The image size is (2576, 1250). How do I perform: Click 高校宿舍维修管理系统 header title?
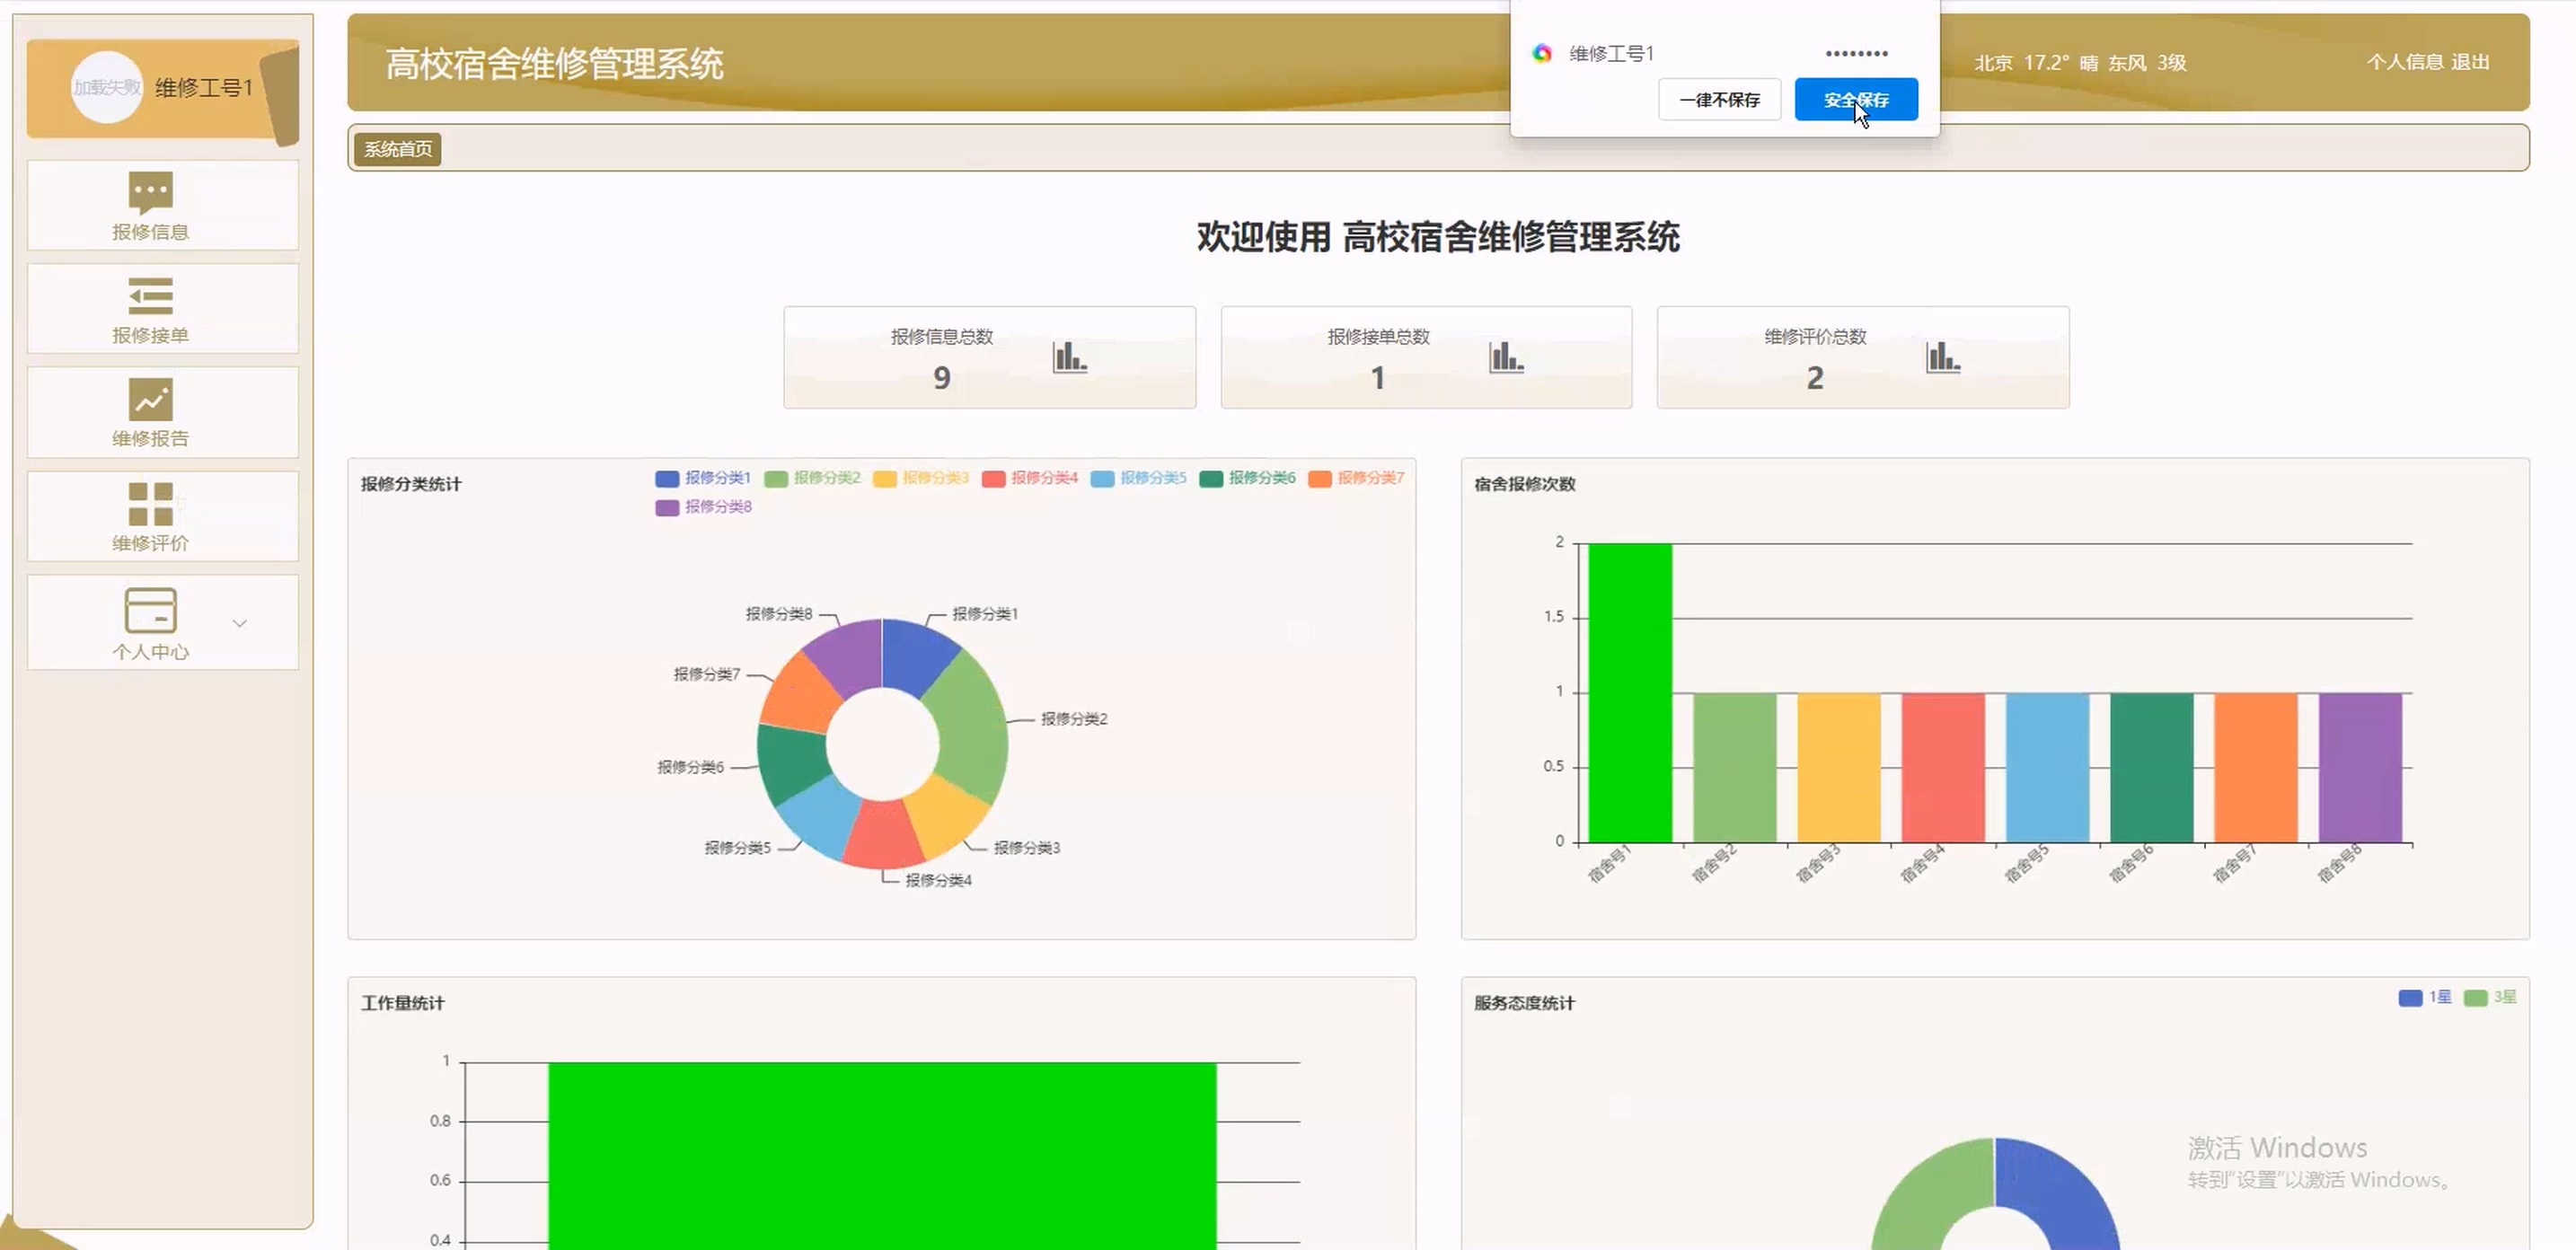point(554,64)
